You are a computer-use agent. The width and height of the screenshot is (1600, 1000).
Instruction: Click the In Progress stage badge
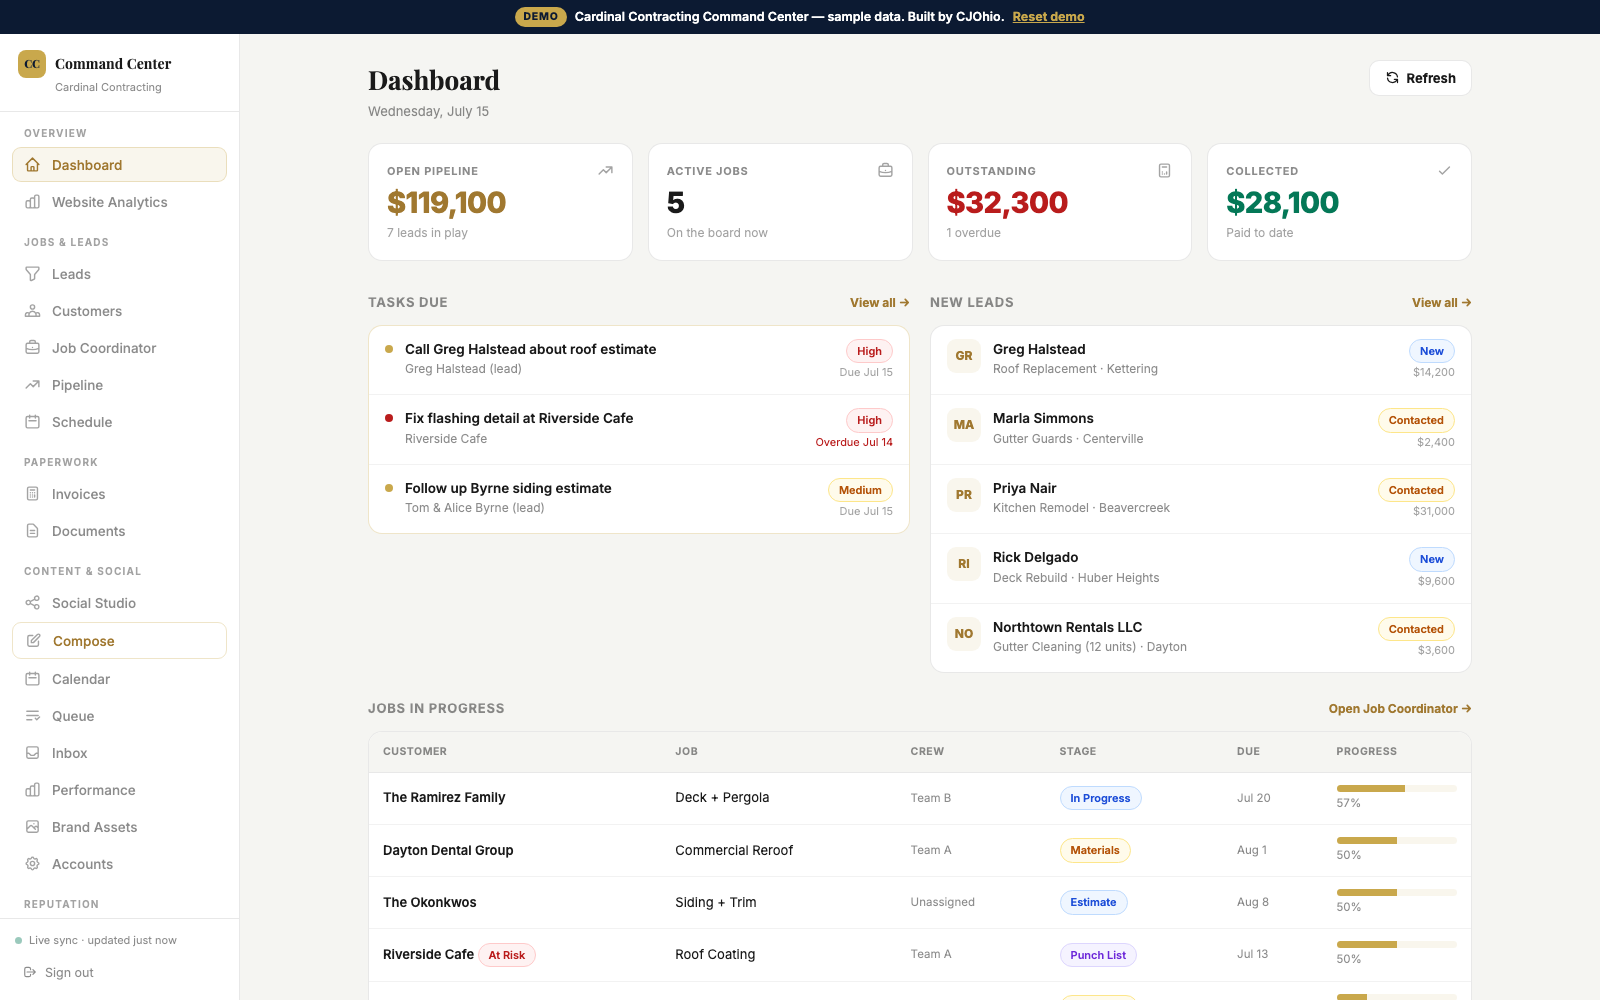(x=1100, y=798)
